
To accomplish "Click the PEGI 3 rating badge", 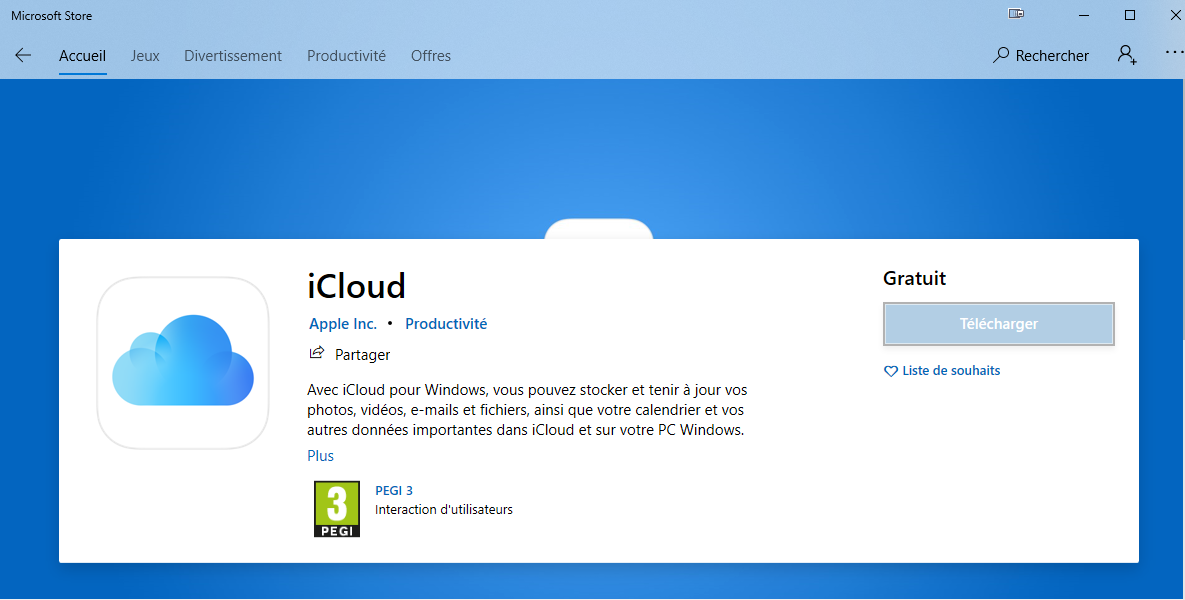I will [337, 509].
